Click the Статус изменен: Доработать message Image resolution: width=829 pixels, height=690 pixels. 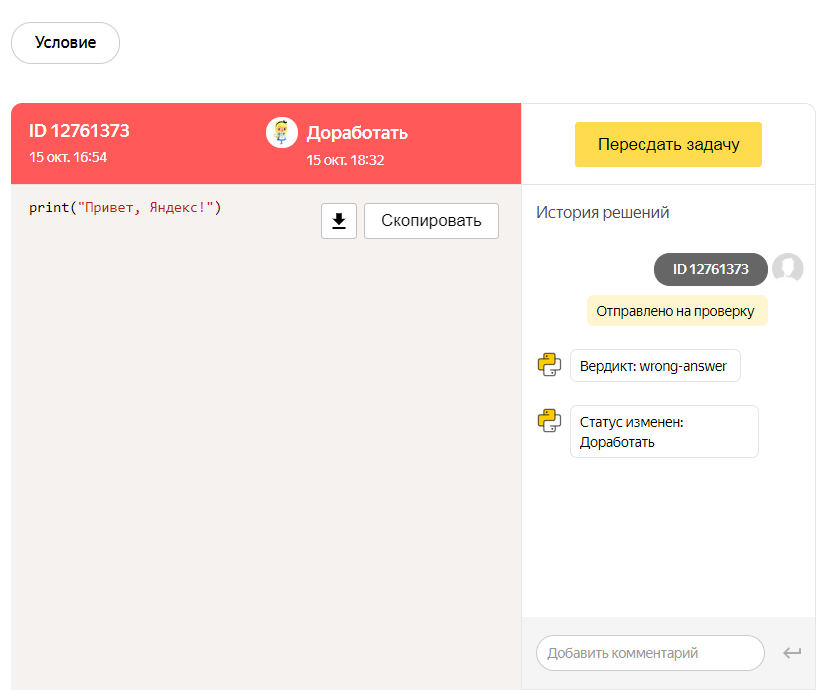[664, 431]
